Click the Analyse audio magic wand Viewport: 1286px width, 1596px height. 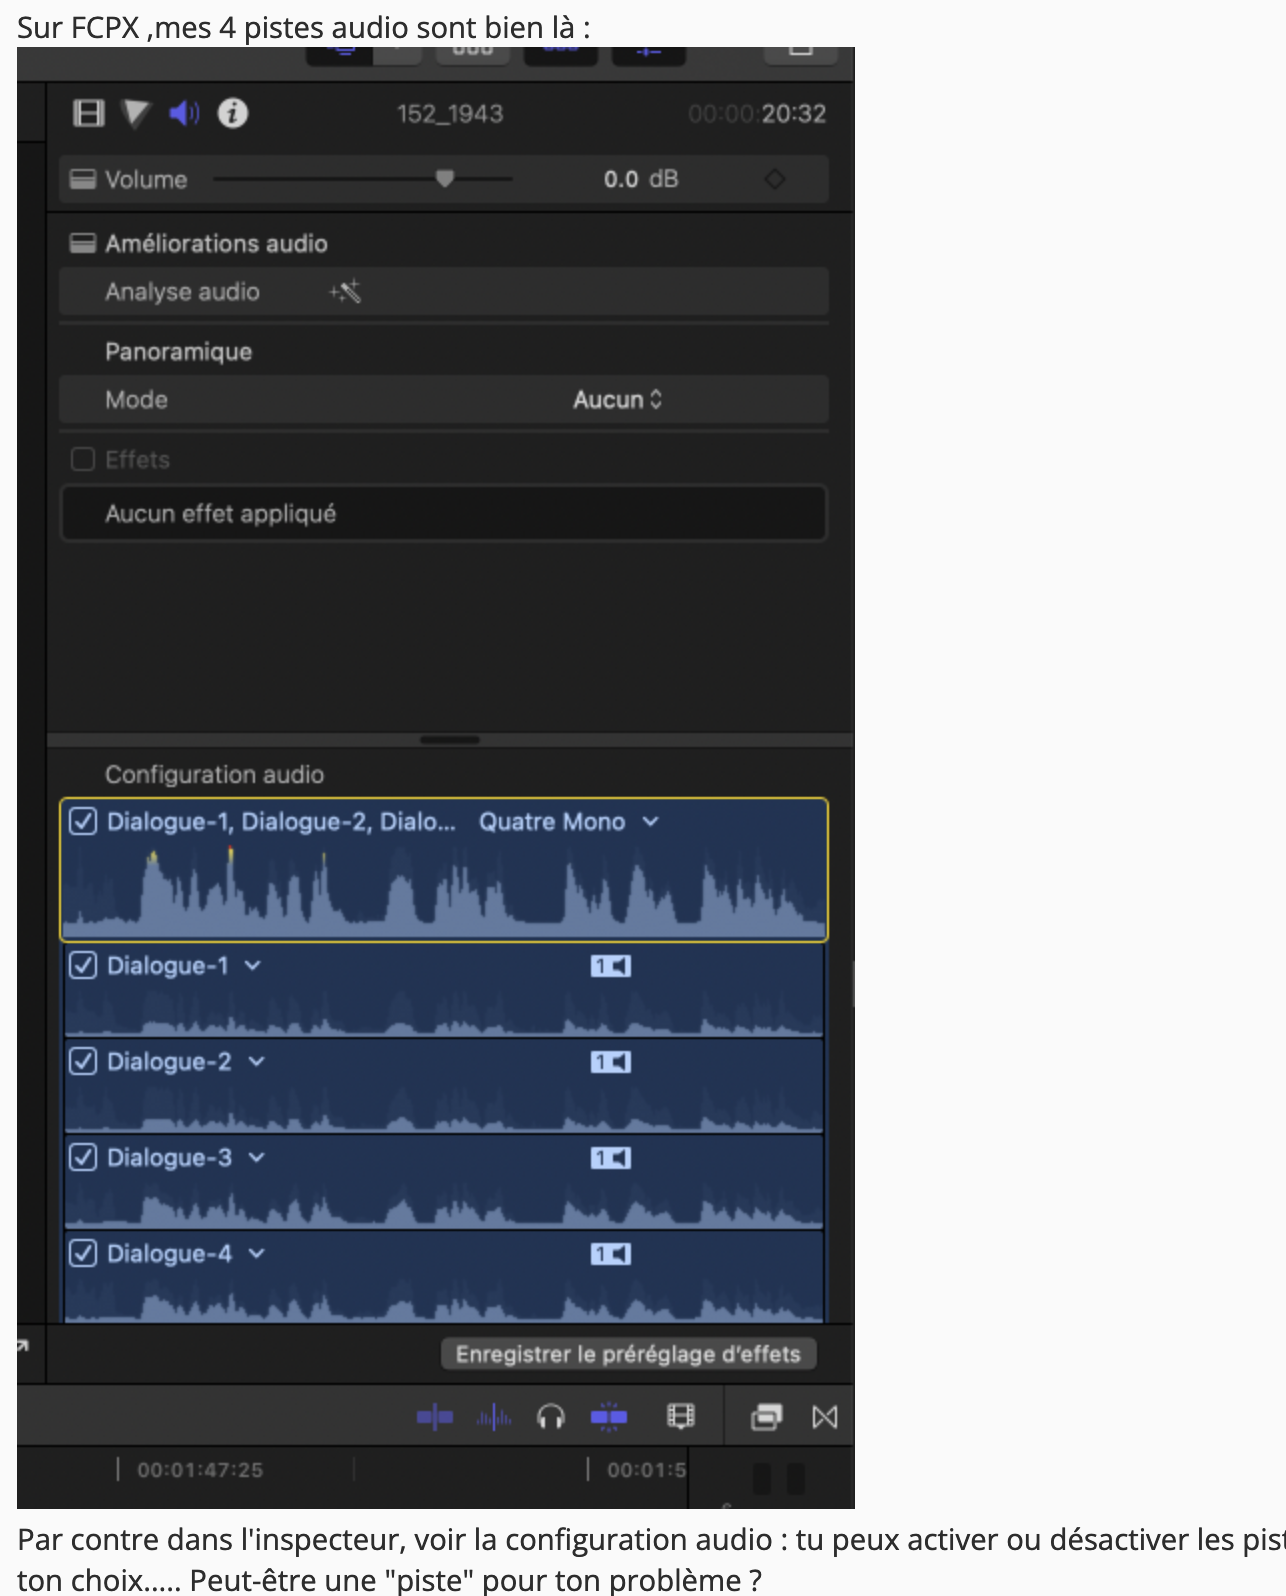click(x=346, y=291)
